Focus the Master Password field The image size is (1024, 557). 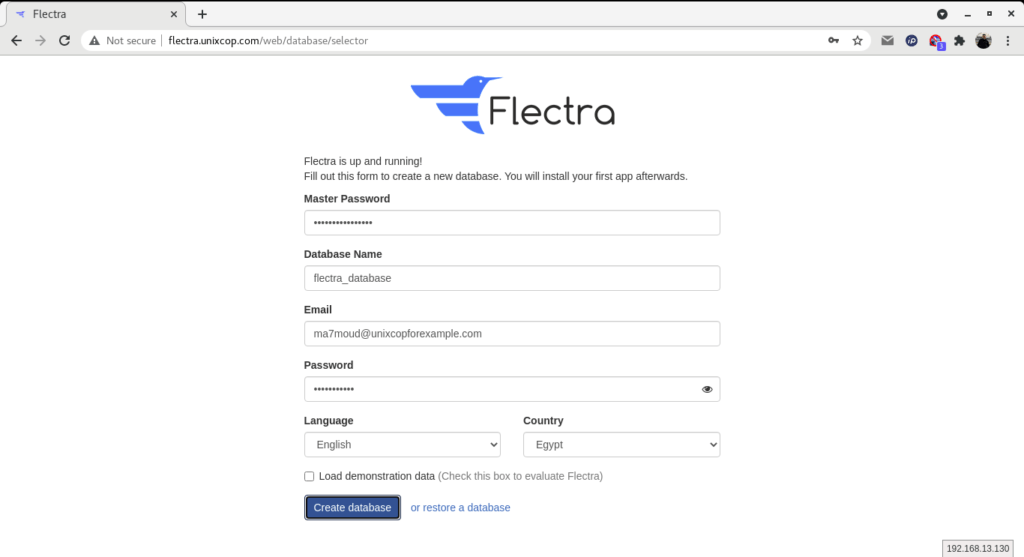coord(512,223)
